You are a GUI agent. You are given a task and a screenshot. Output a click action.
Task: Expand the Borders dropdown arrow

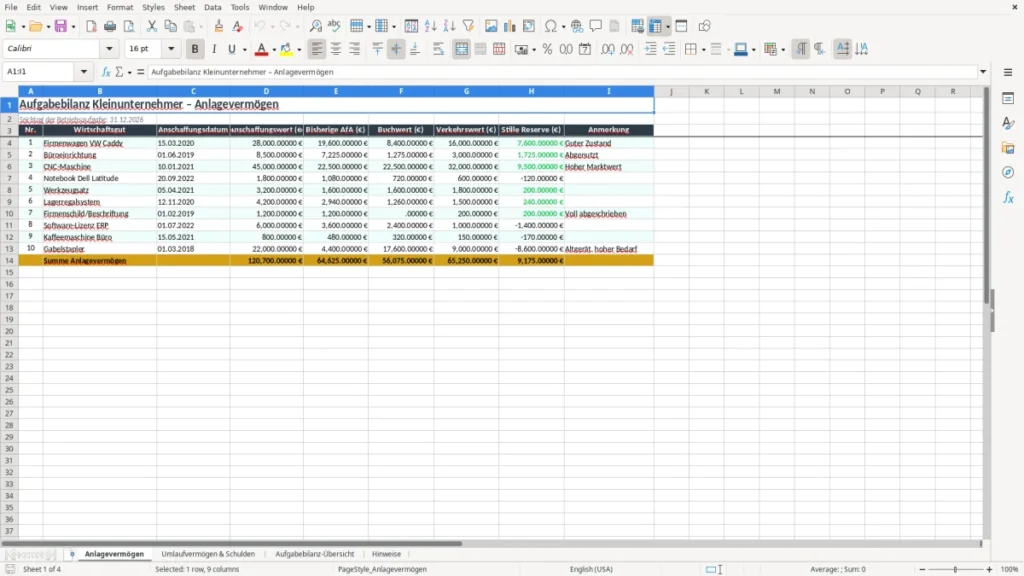(x=703, y=50)
